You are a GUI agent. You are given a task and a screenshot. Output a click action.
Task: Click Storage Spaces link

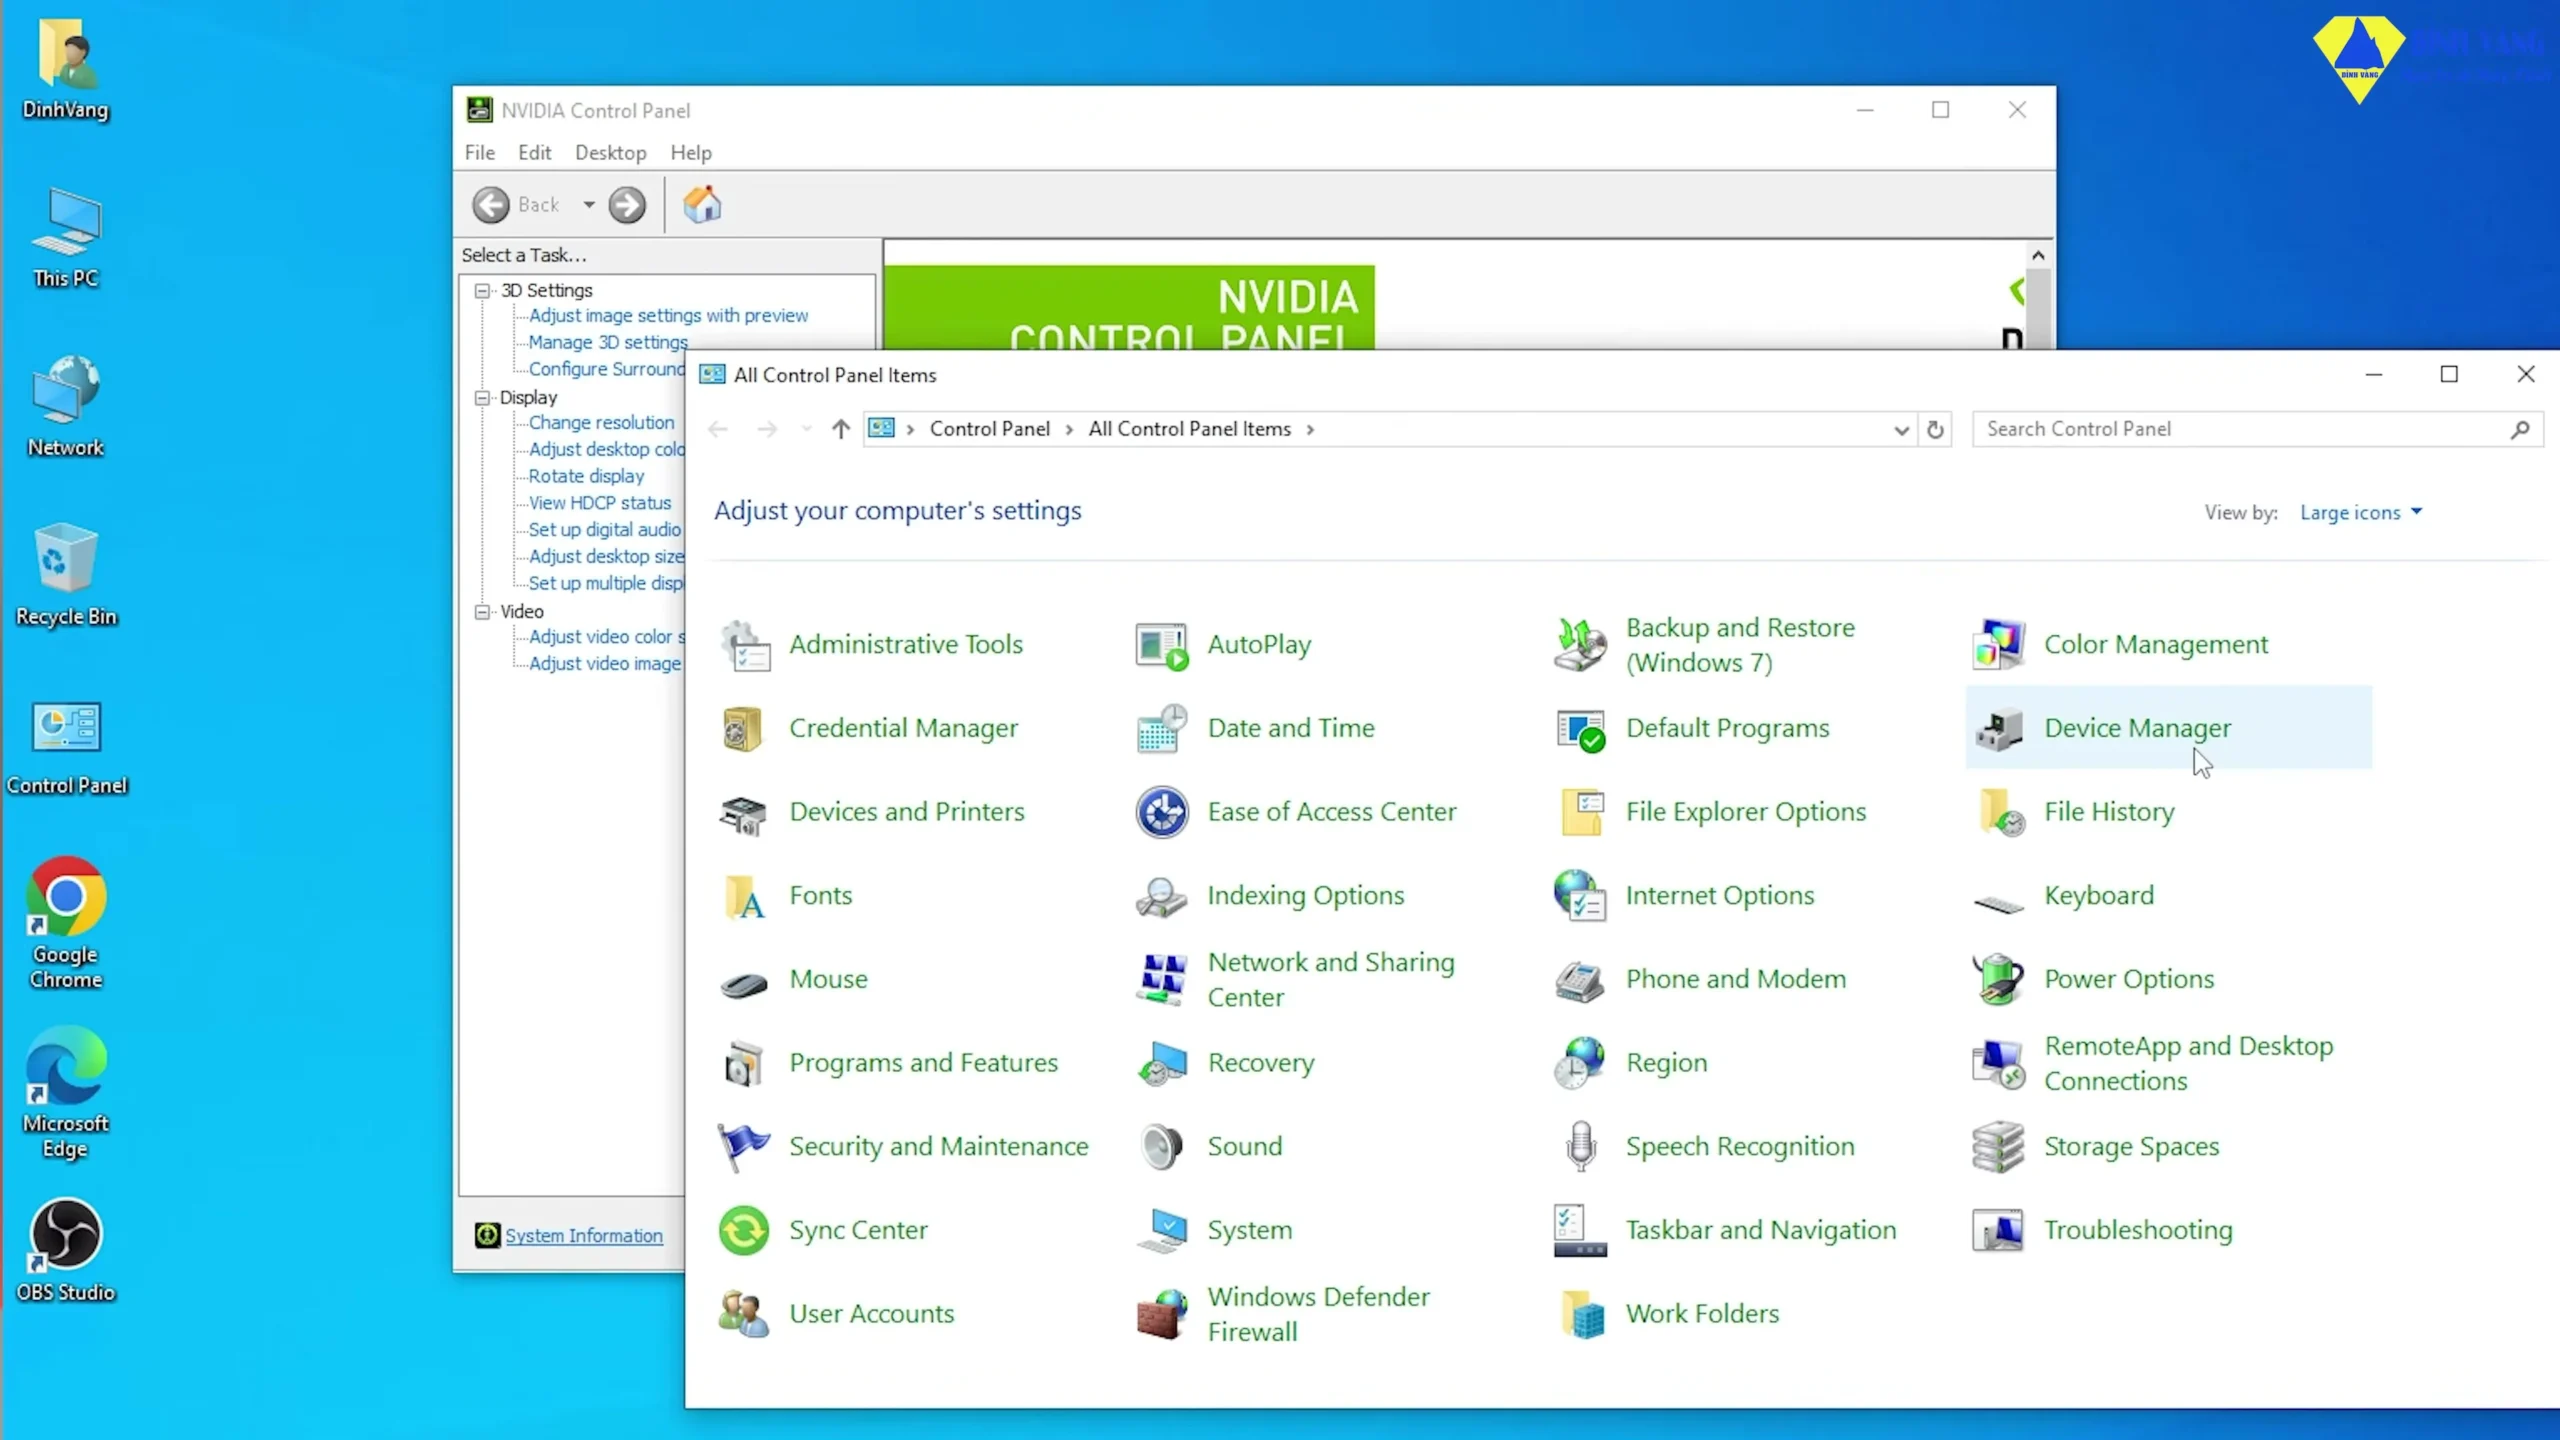click(2132, 1147)
